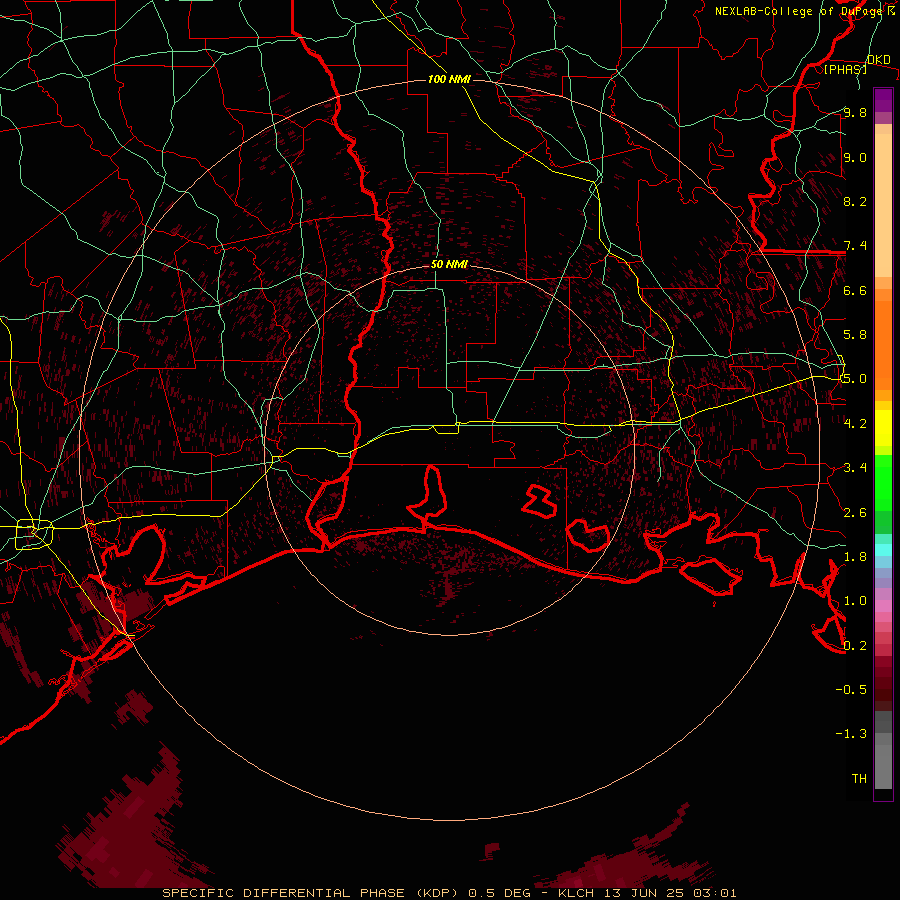Click the -0.5 value on the color scale
900x900 pixels.
pyautogui.click(x=851, y=689)
